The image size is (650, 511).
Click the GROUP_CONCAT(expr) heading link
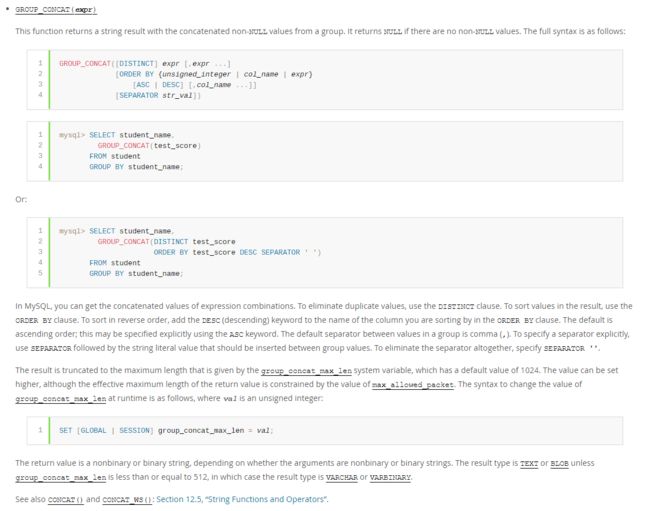pyautogui.click(x=56, y=10)
